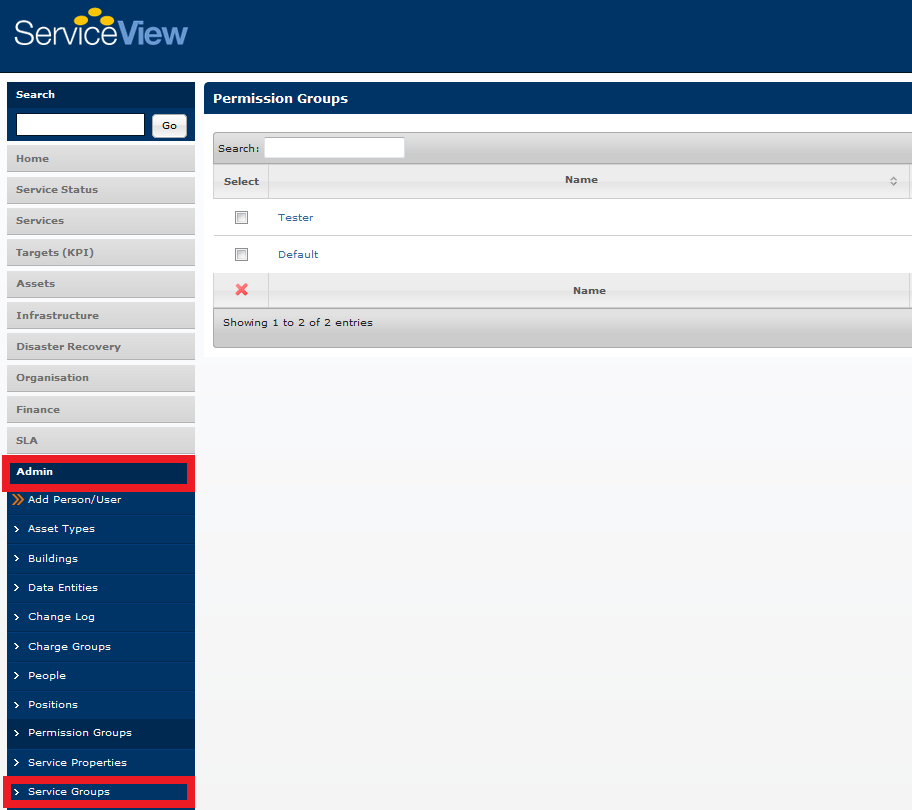Viewport: 912px width, 810px height.
Task: Open the Services menu item
Action: [x=101, y=221]
